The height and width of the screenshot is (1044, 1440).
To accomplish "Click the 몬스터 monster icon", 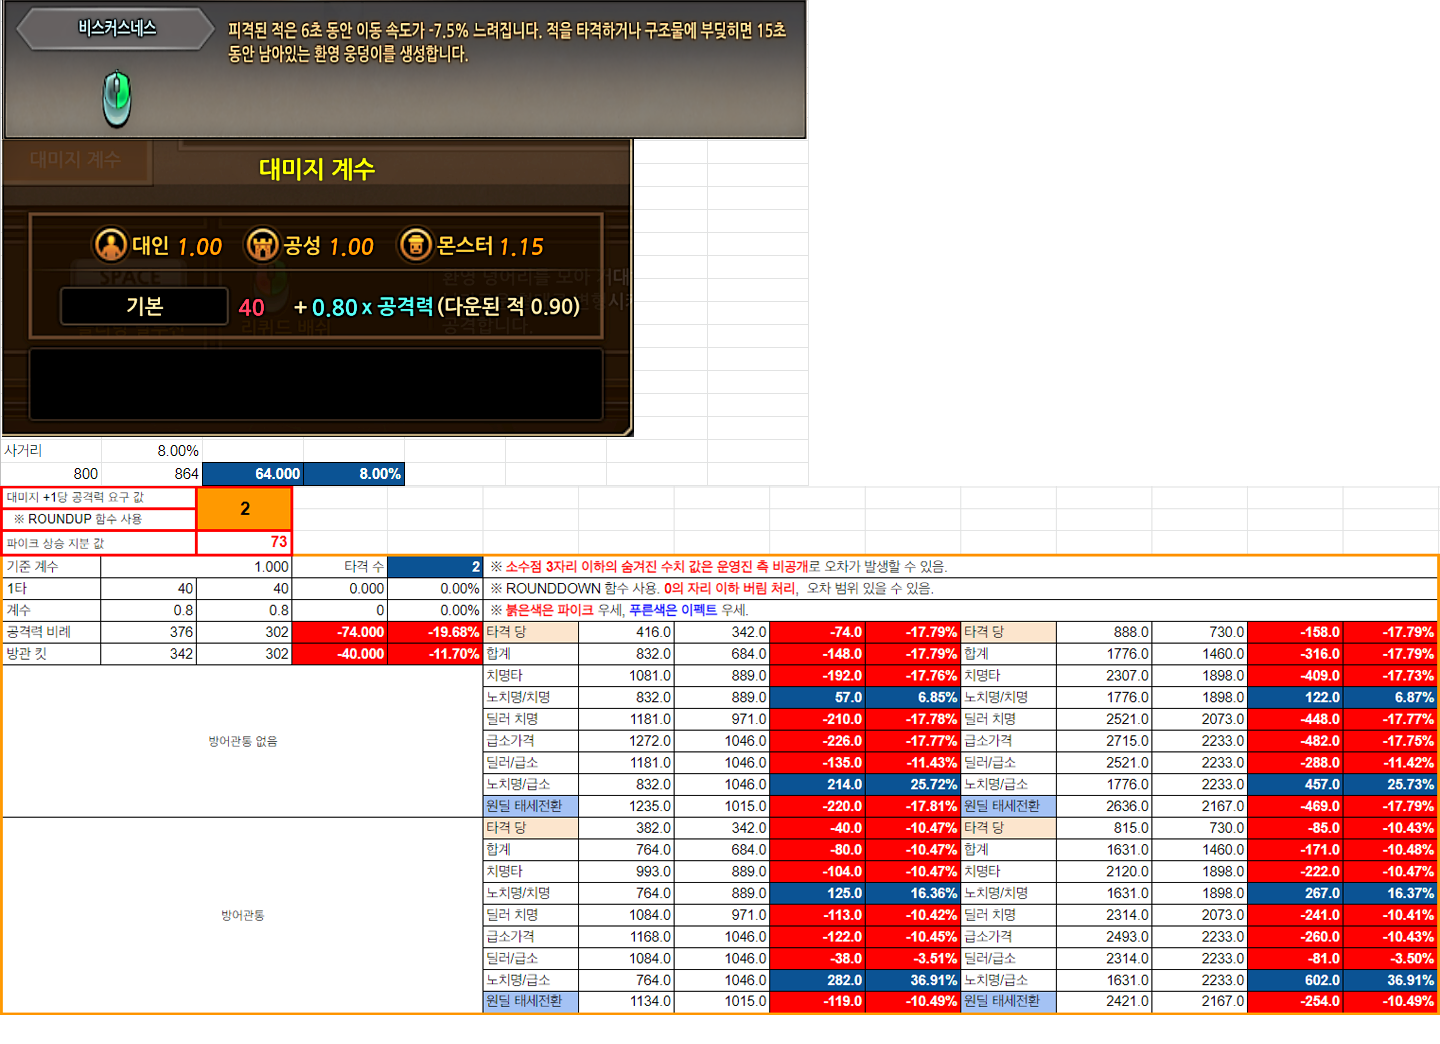I will click(x=415, y=245).
